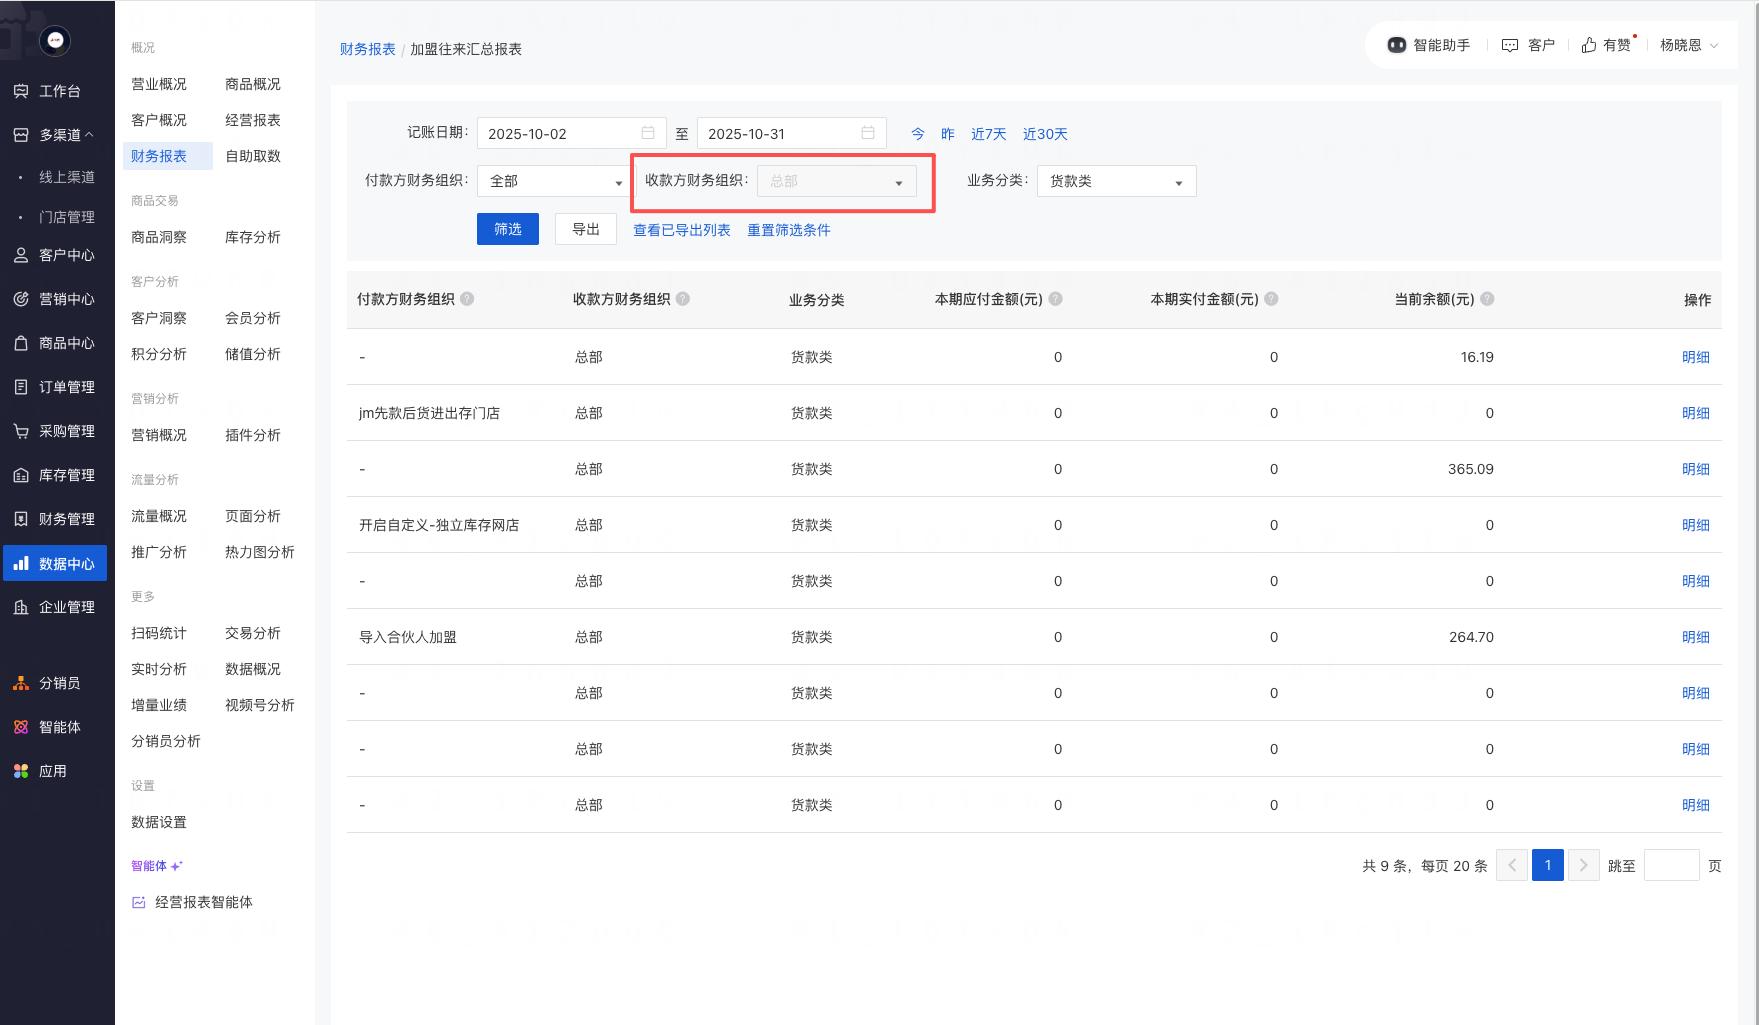Click help icon next to 当前余额(元) header

coord(1487,299)
